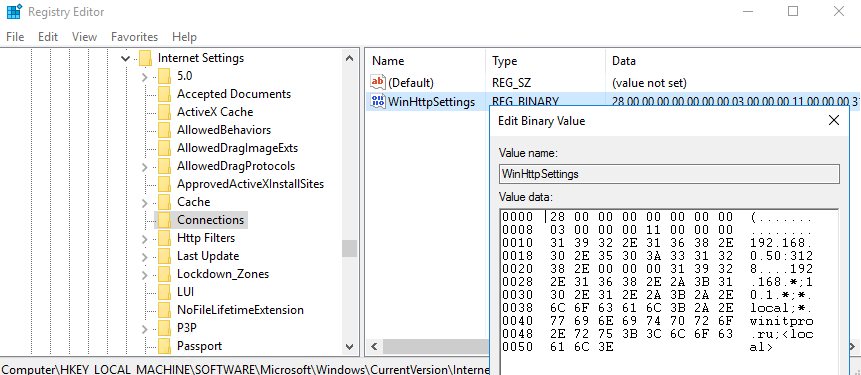The width and height of the screenshot is (861, 375).
Task: Expand the Http Filters key
Action: tap(144, 239)
